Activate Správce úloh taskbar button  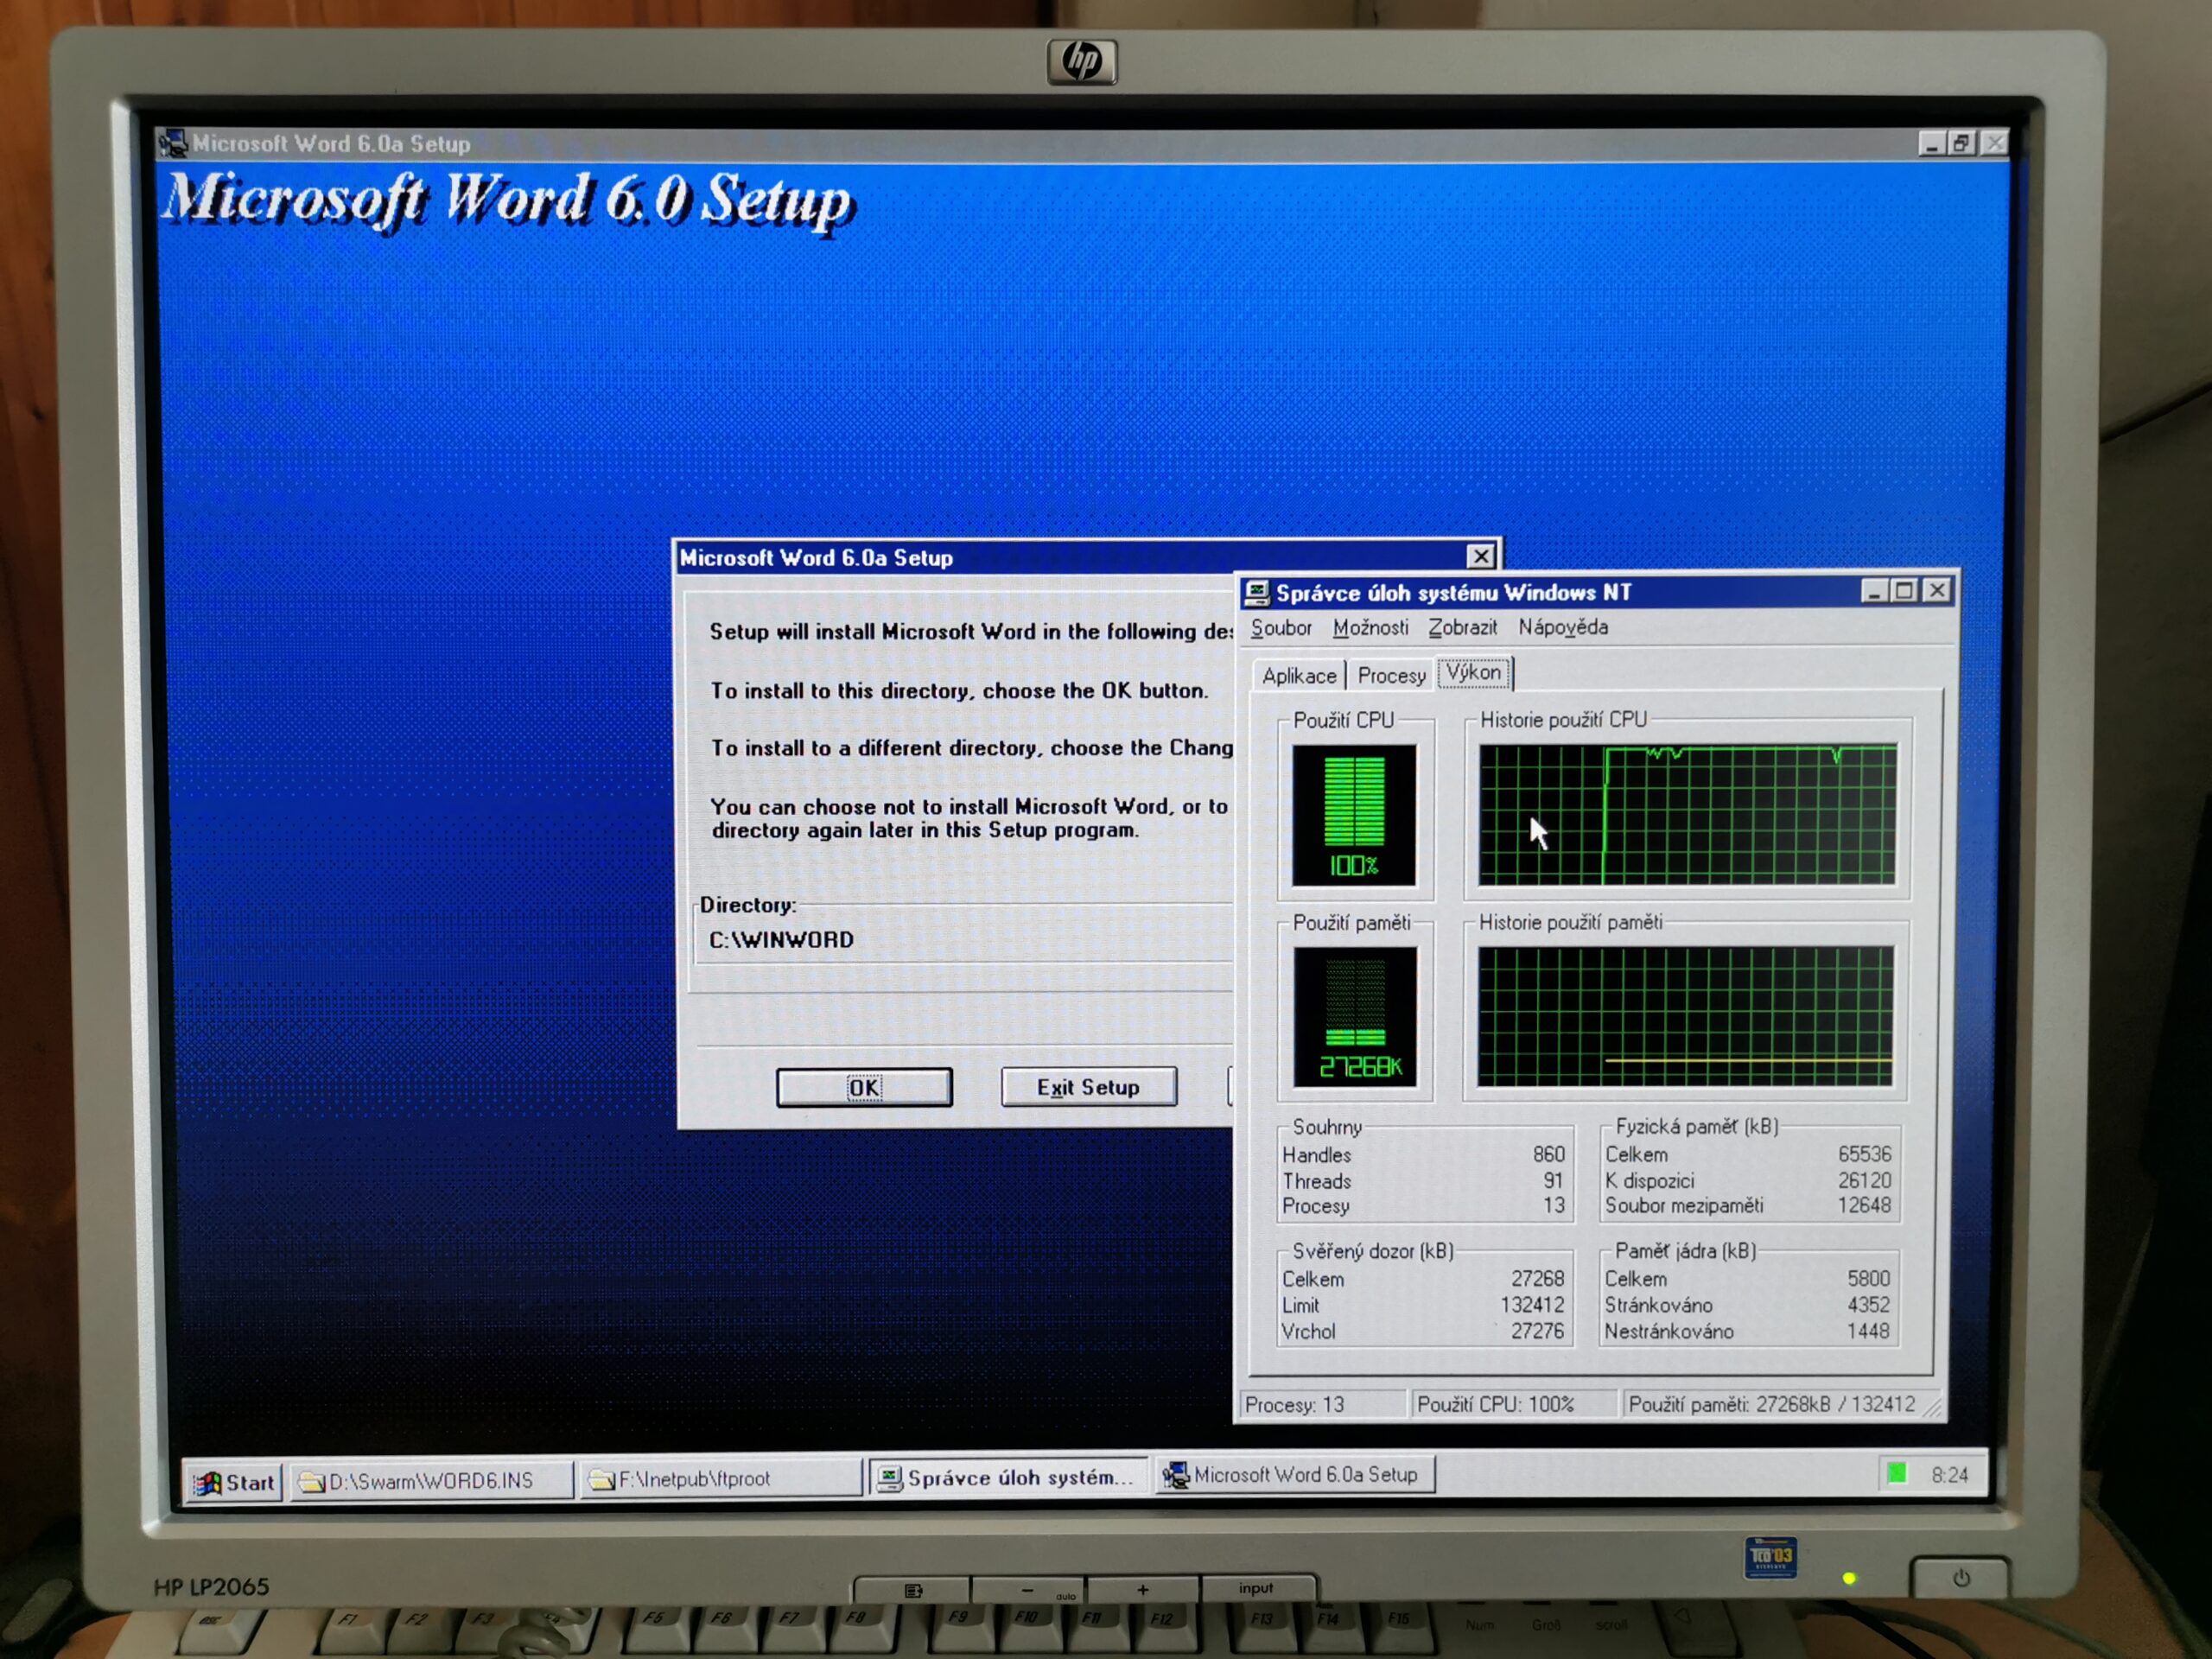(1008, 1477)
